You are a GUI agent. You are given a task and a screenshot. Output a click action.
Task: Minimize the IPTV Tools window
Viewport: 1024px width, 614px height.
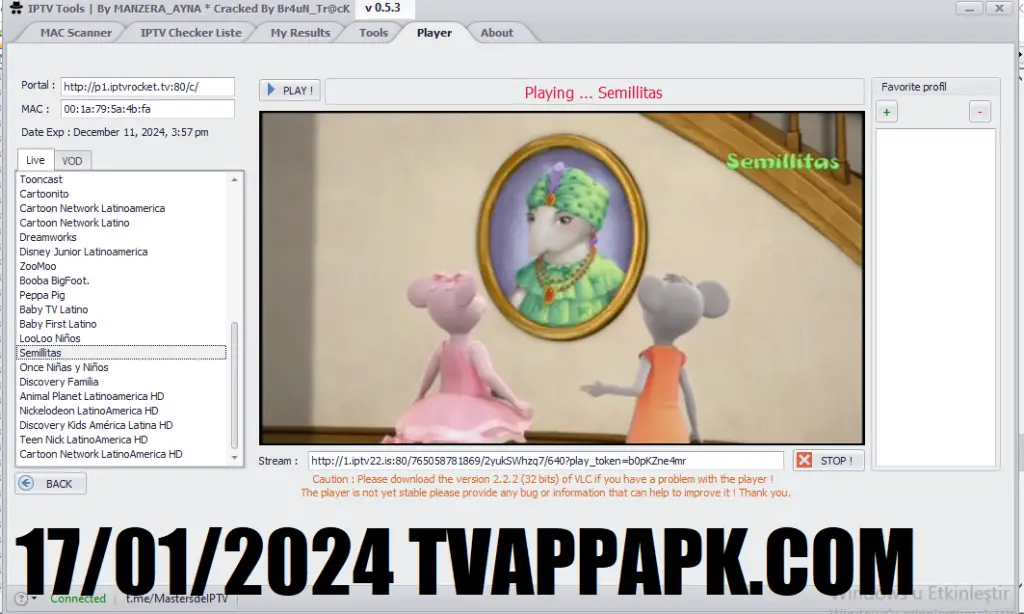969,8
